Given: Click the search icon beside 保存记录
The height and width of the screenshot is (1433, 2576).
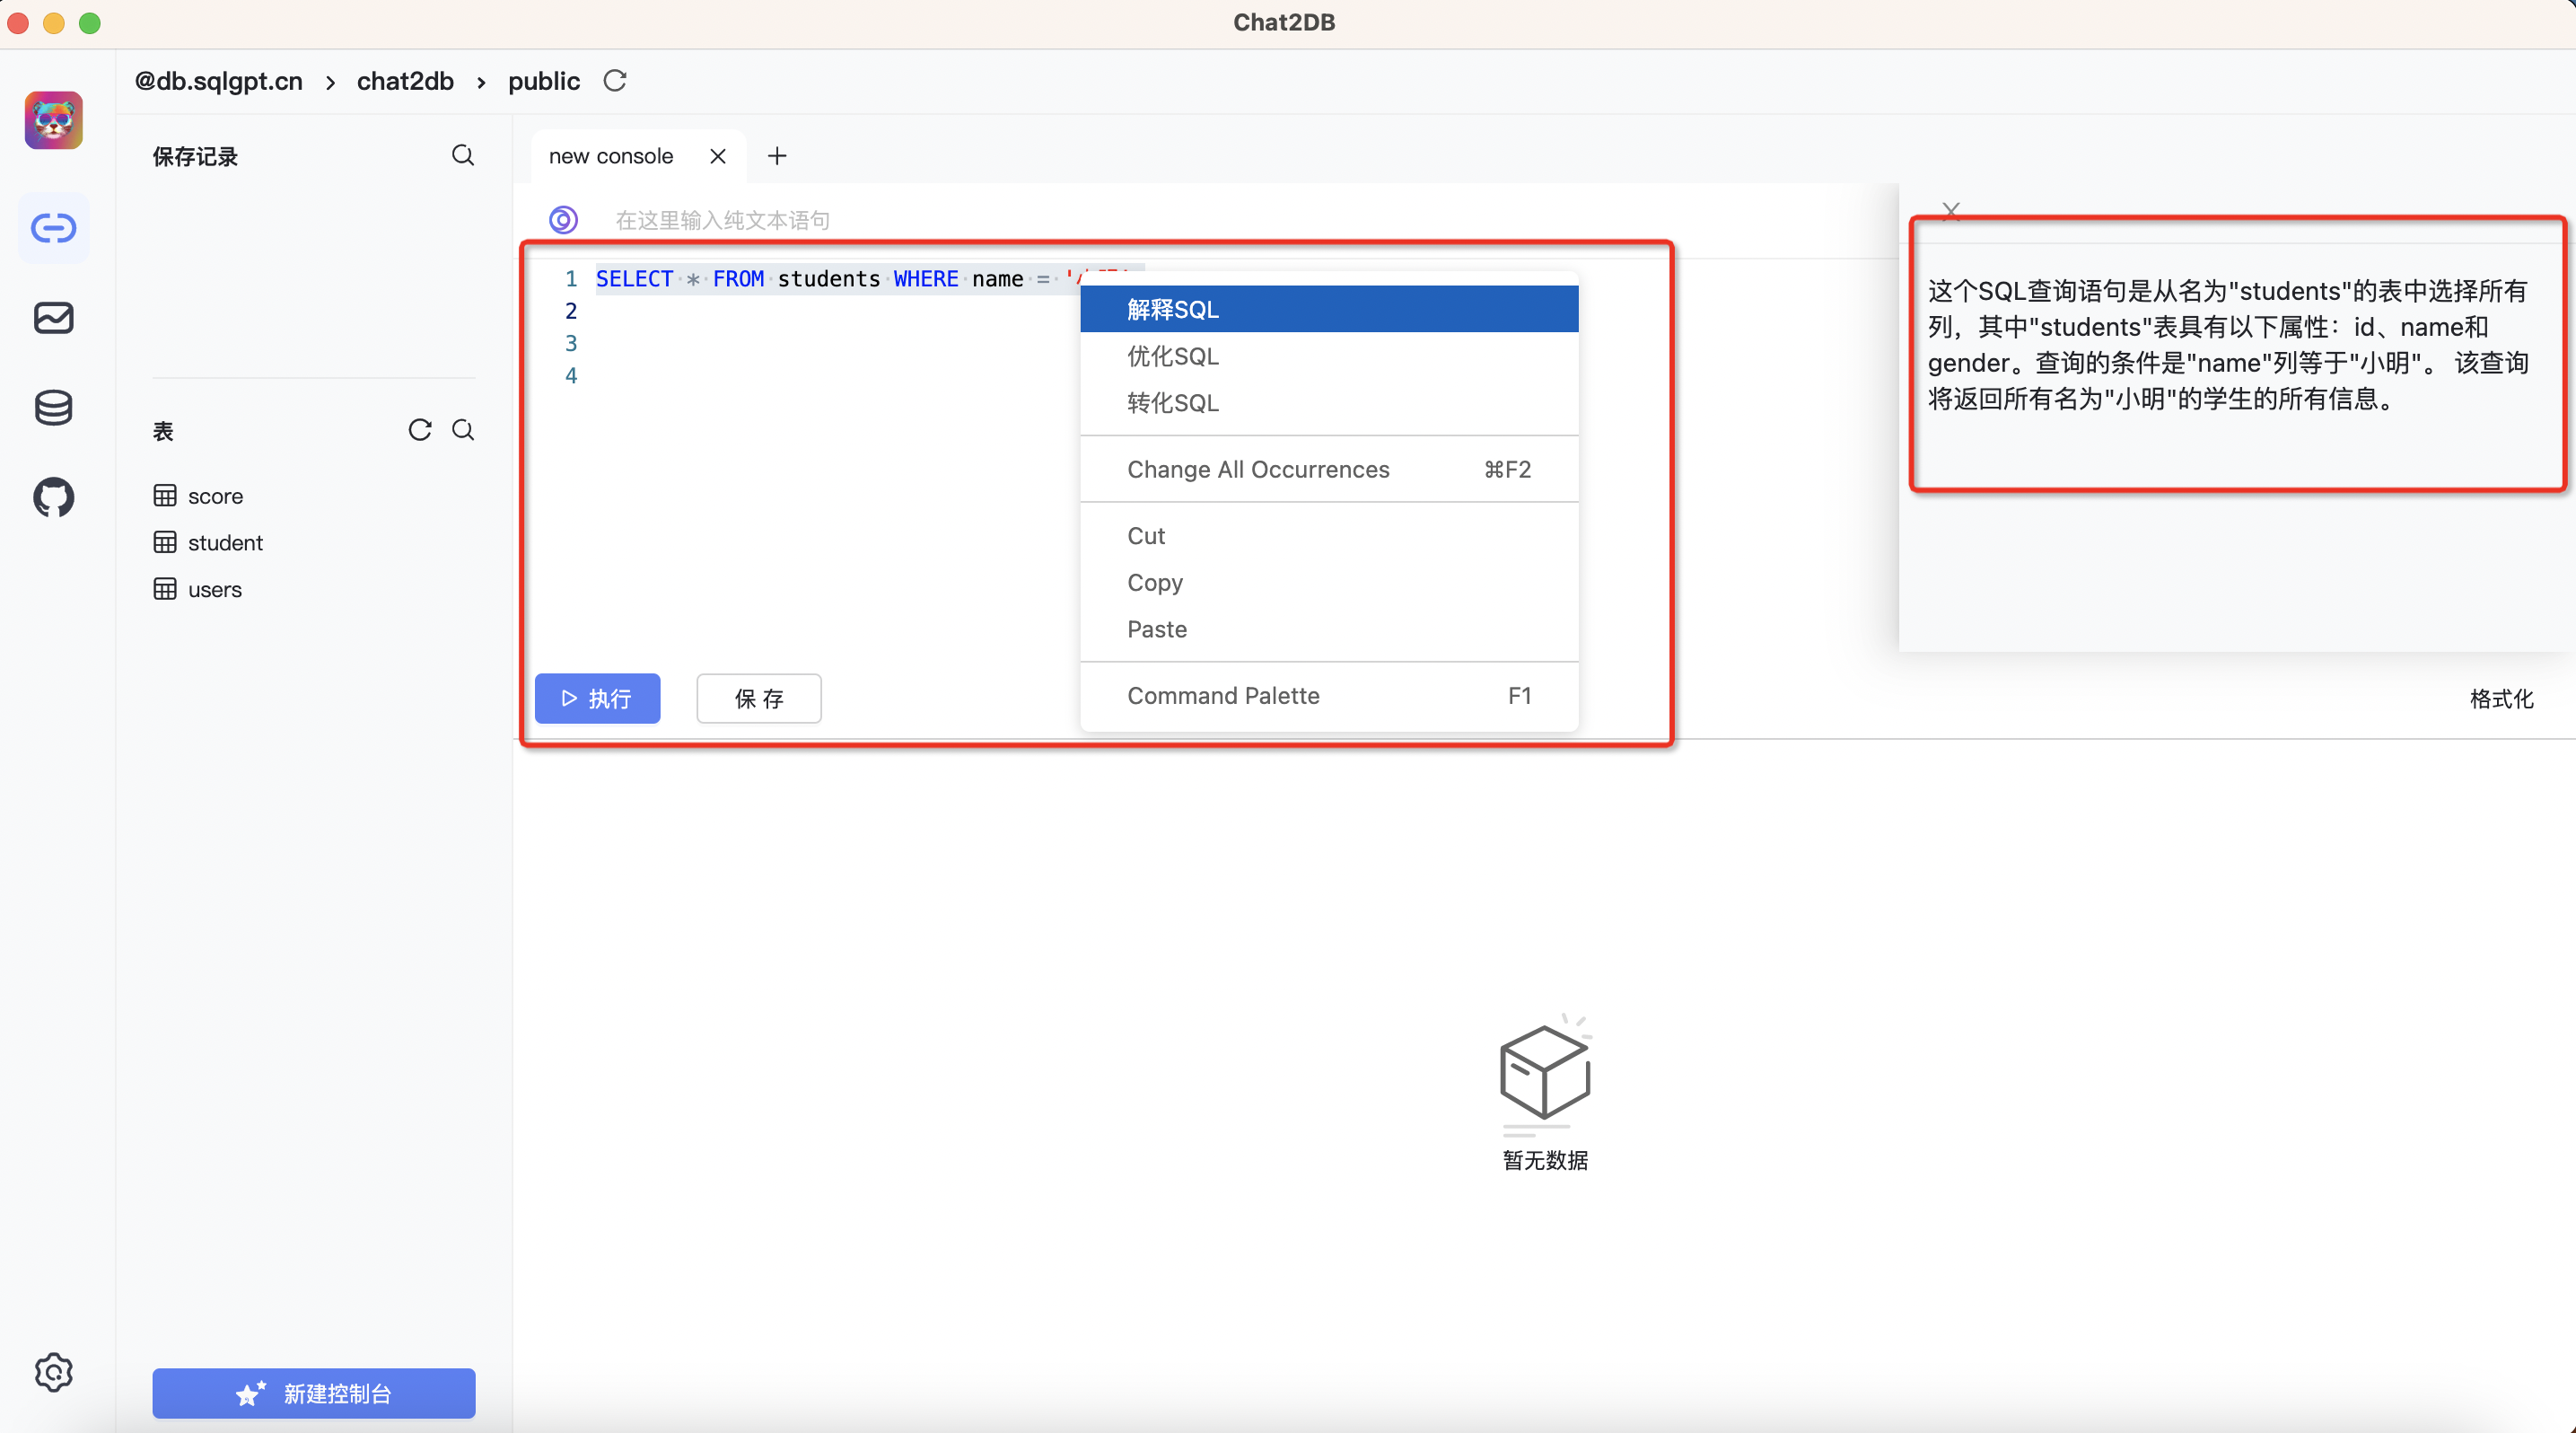Looking at the screenshot, I should pyautogui.click(x=463, y=156).
